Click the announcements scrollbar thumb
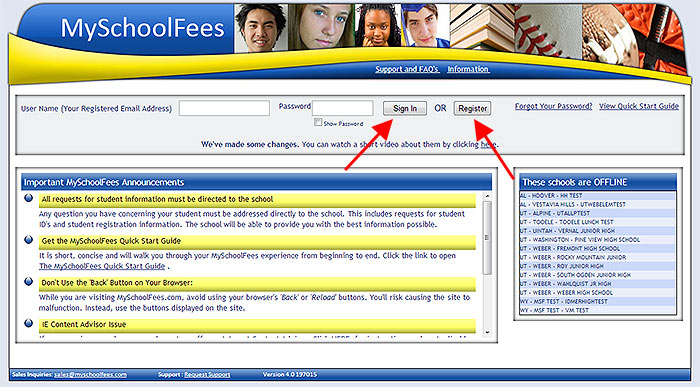700x387 pixels. point(487,237)
